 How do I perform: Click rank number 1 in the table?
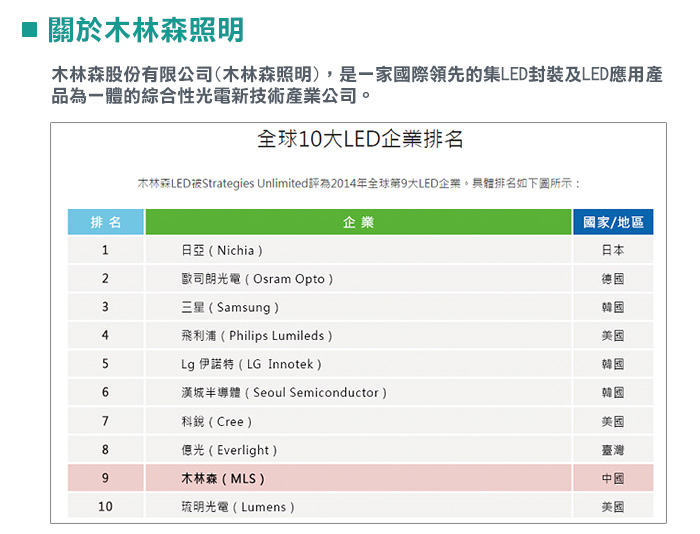(105, 250)
